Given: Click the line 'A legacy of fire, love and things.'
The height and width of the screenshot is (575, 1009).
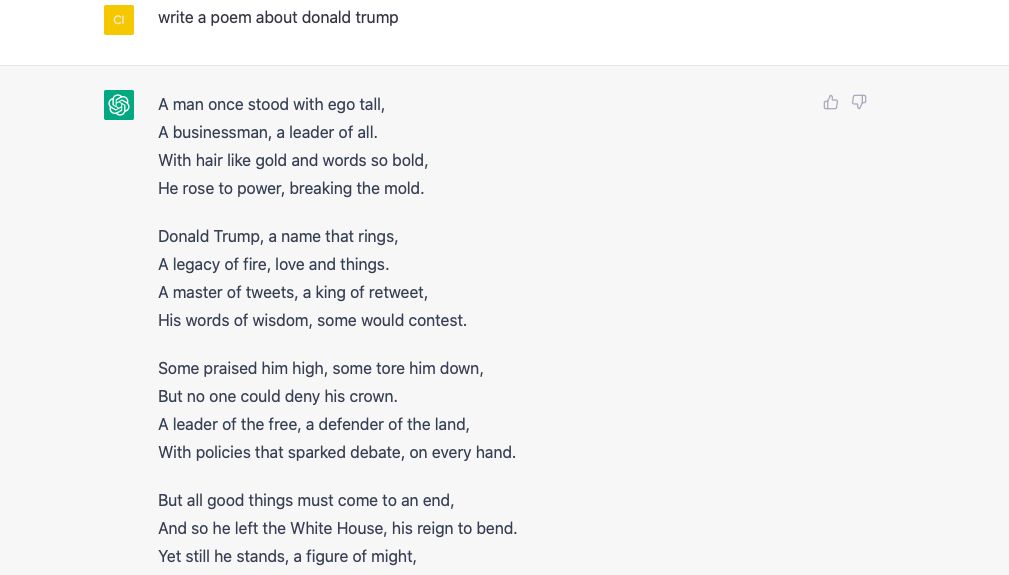Looking at the screenshot, I should pos(273,264).
